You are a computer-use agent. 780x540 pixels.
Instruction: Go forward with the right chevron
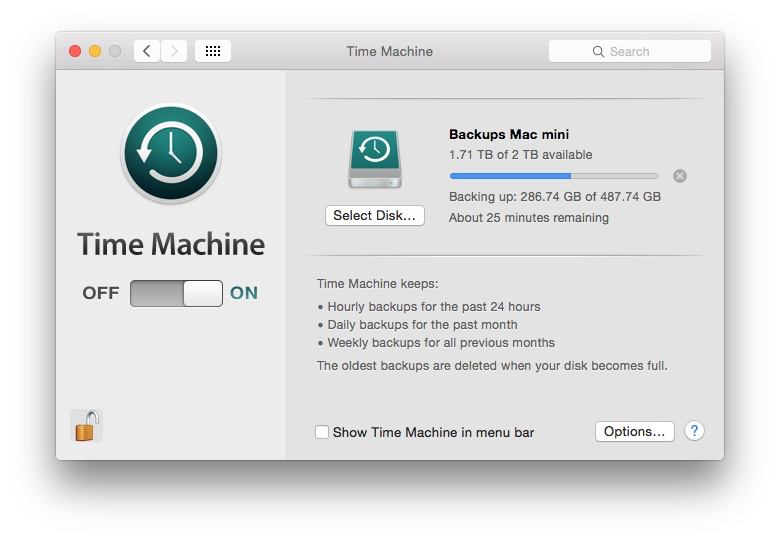coord(174,51)
